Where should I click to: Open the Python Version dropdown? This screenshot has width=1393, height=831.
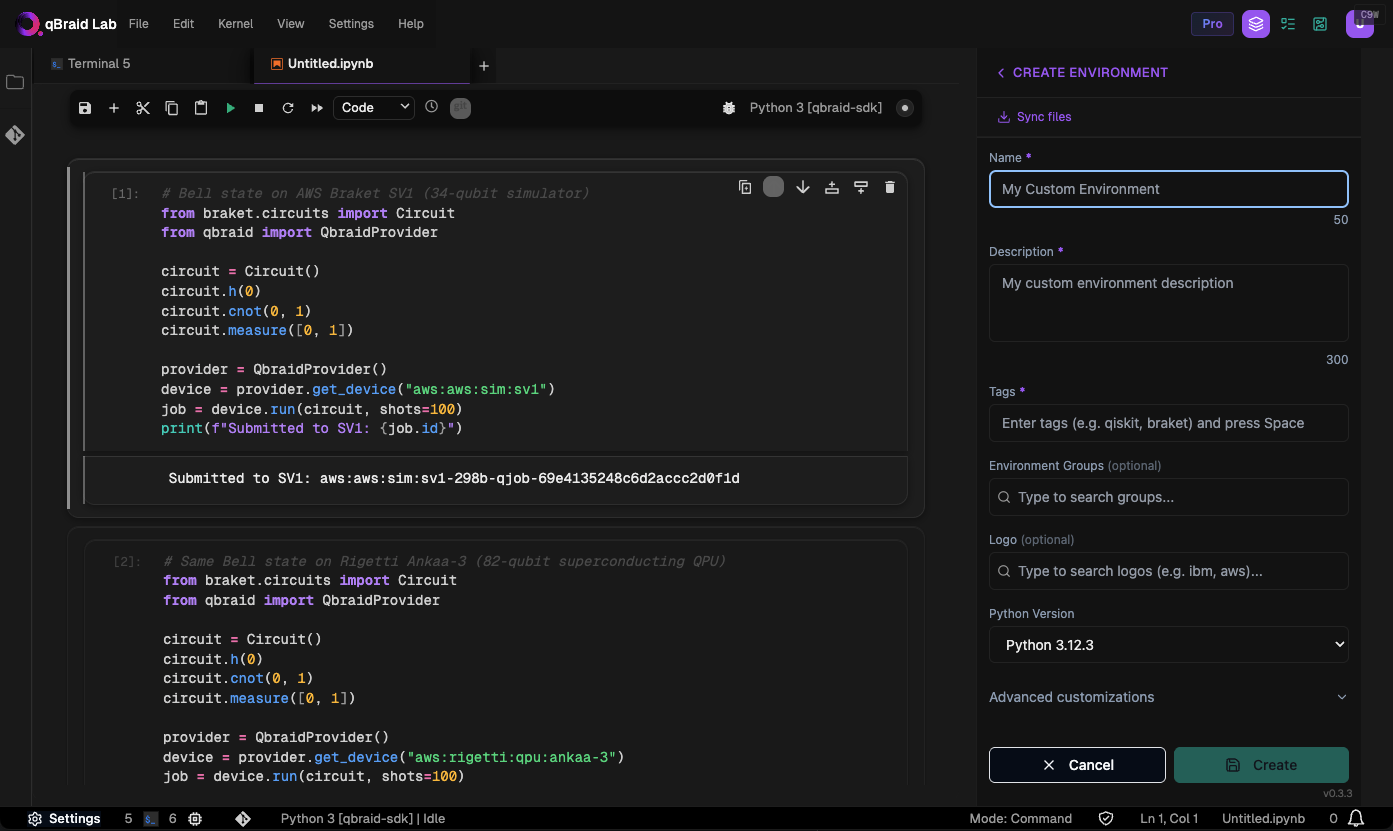(1169, 645)
